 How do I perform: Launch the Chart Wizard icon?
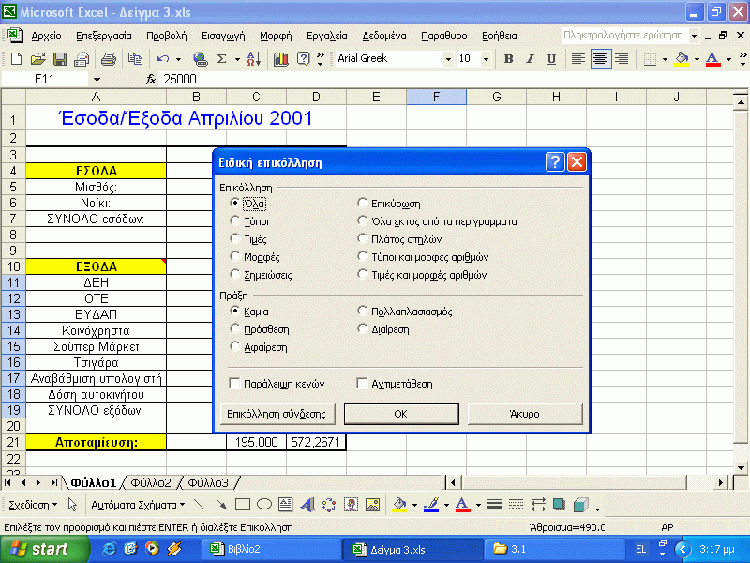281,59
